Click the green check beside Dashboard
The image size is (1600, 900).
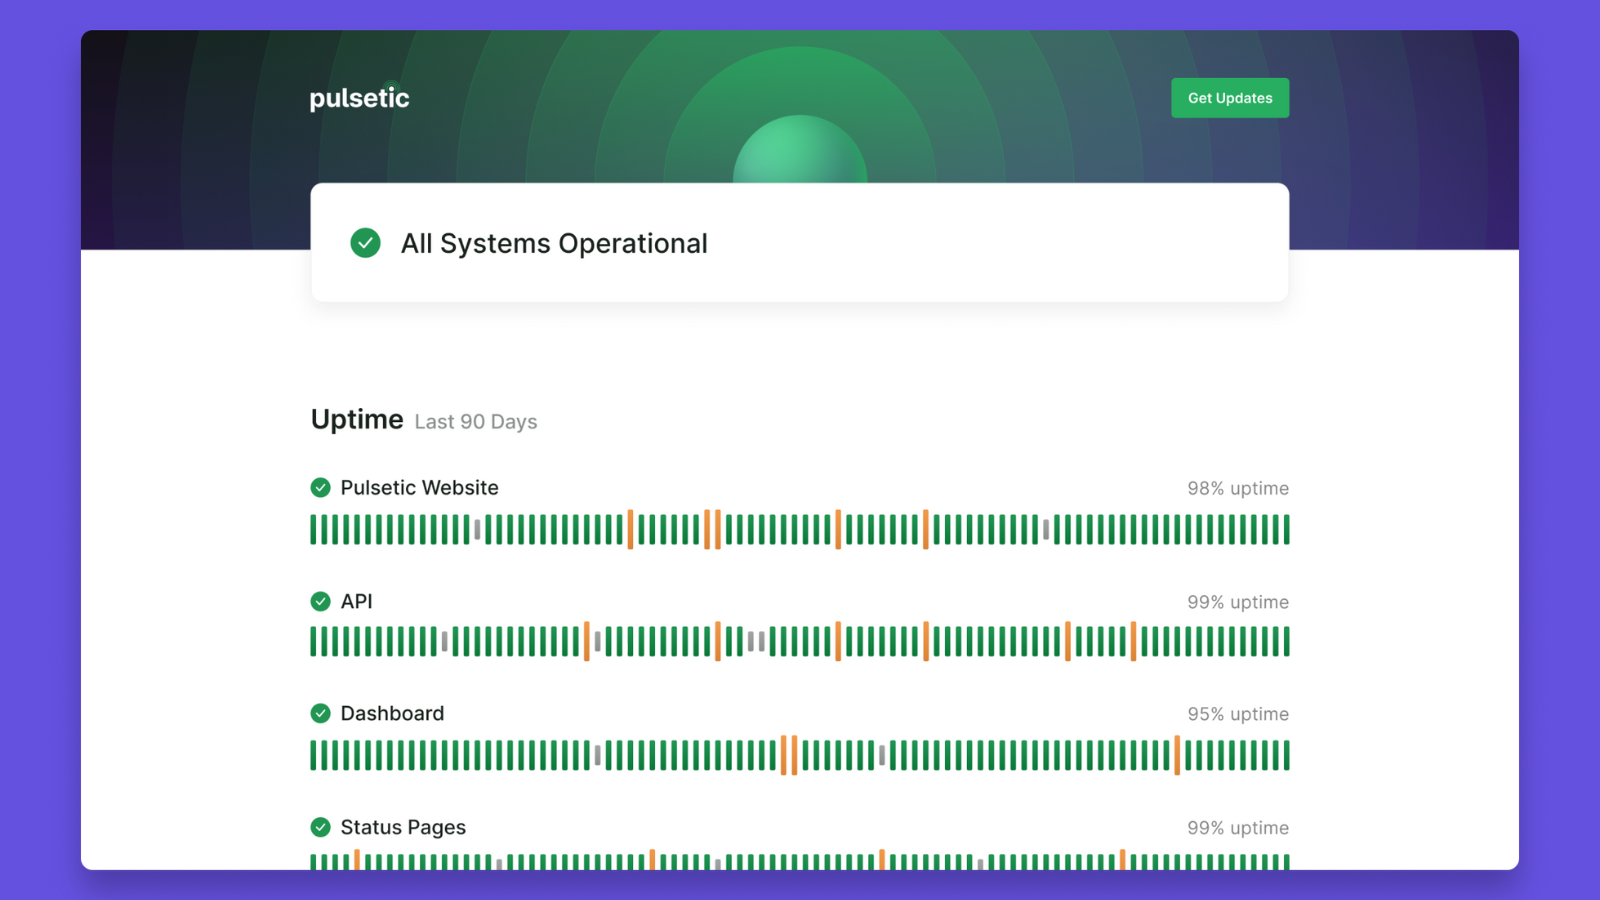tap(320, 713)
